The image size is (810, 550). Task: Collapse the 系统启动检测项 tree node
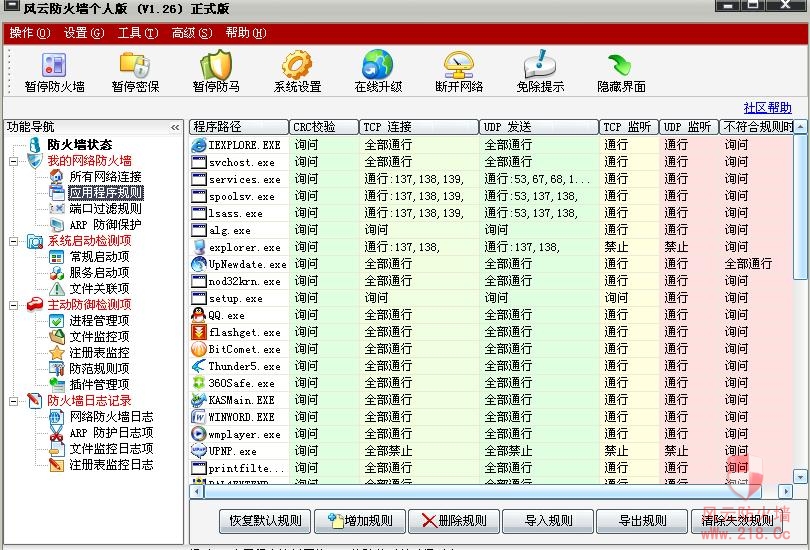13,241
